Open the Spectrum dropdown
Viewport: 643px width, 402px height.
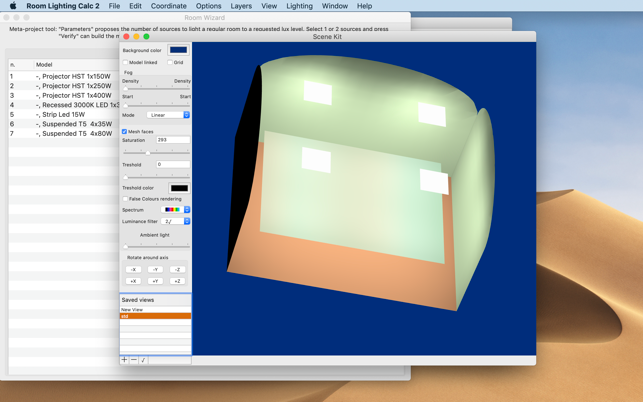click(x=176, y=210)
